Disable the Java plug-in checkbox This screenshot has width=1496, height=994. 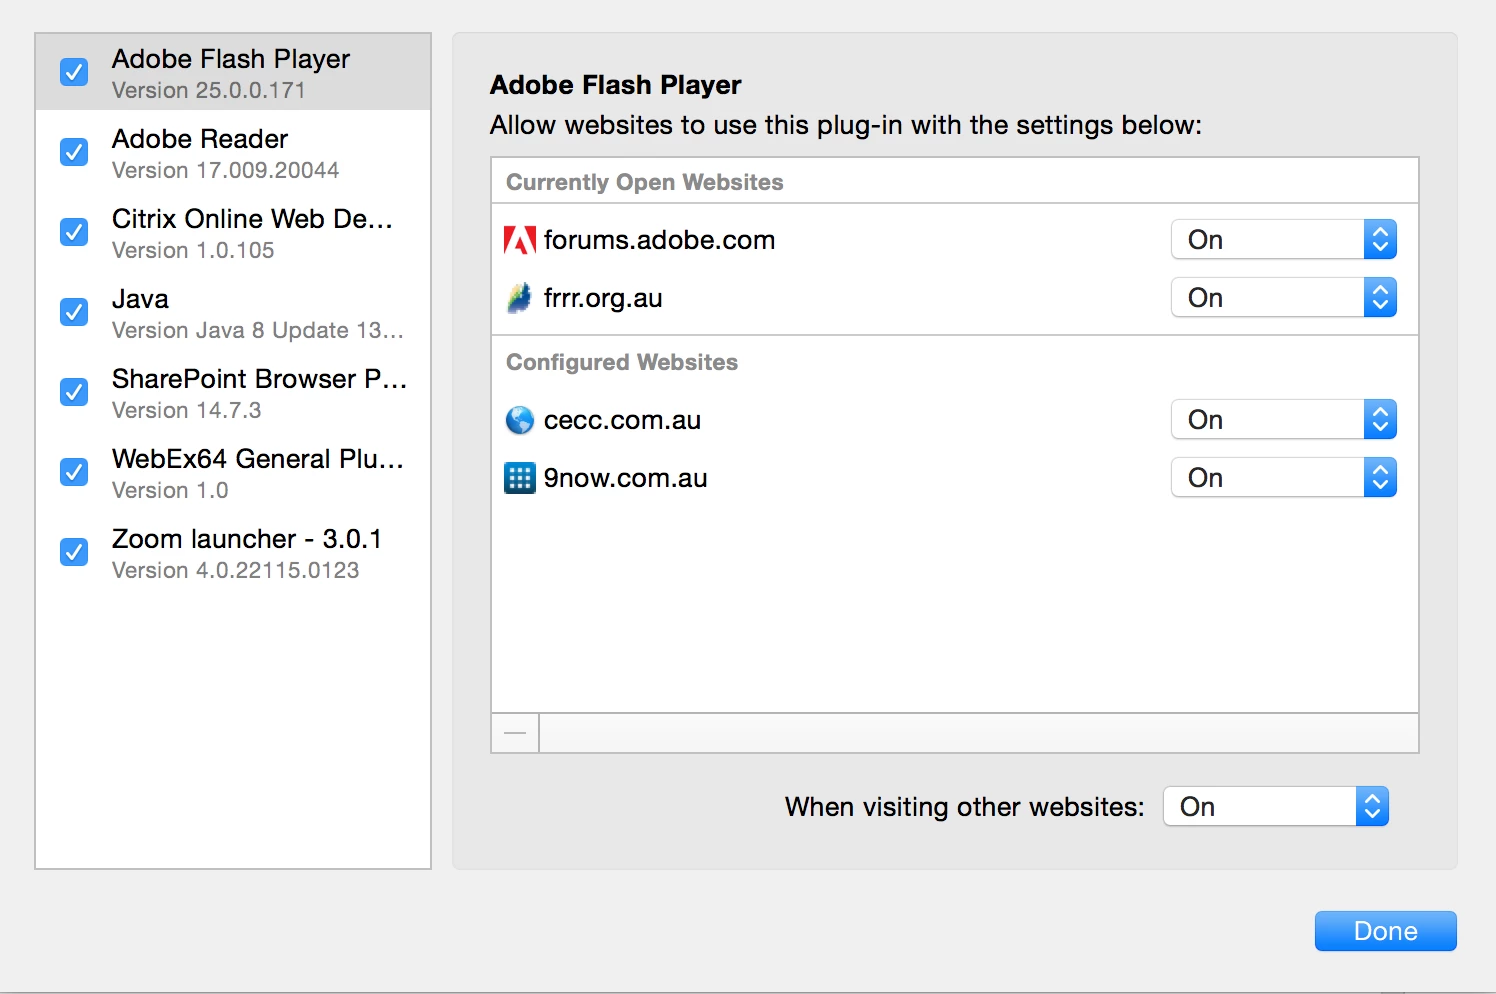[x=74, y=312]
